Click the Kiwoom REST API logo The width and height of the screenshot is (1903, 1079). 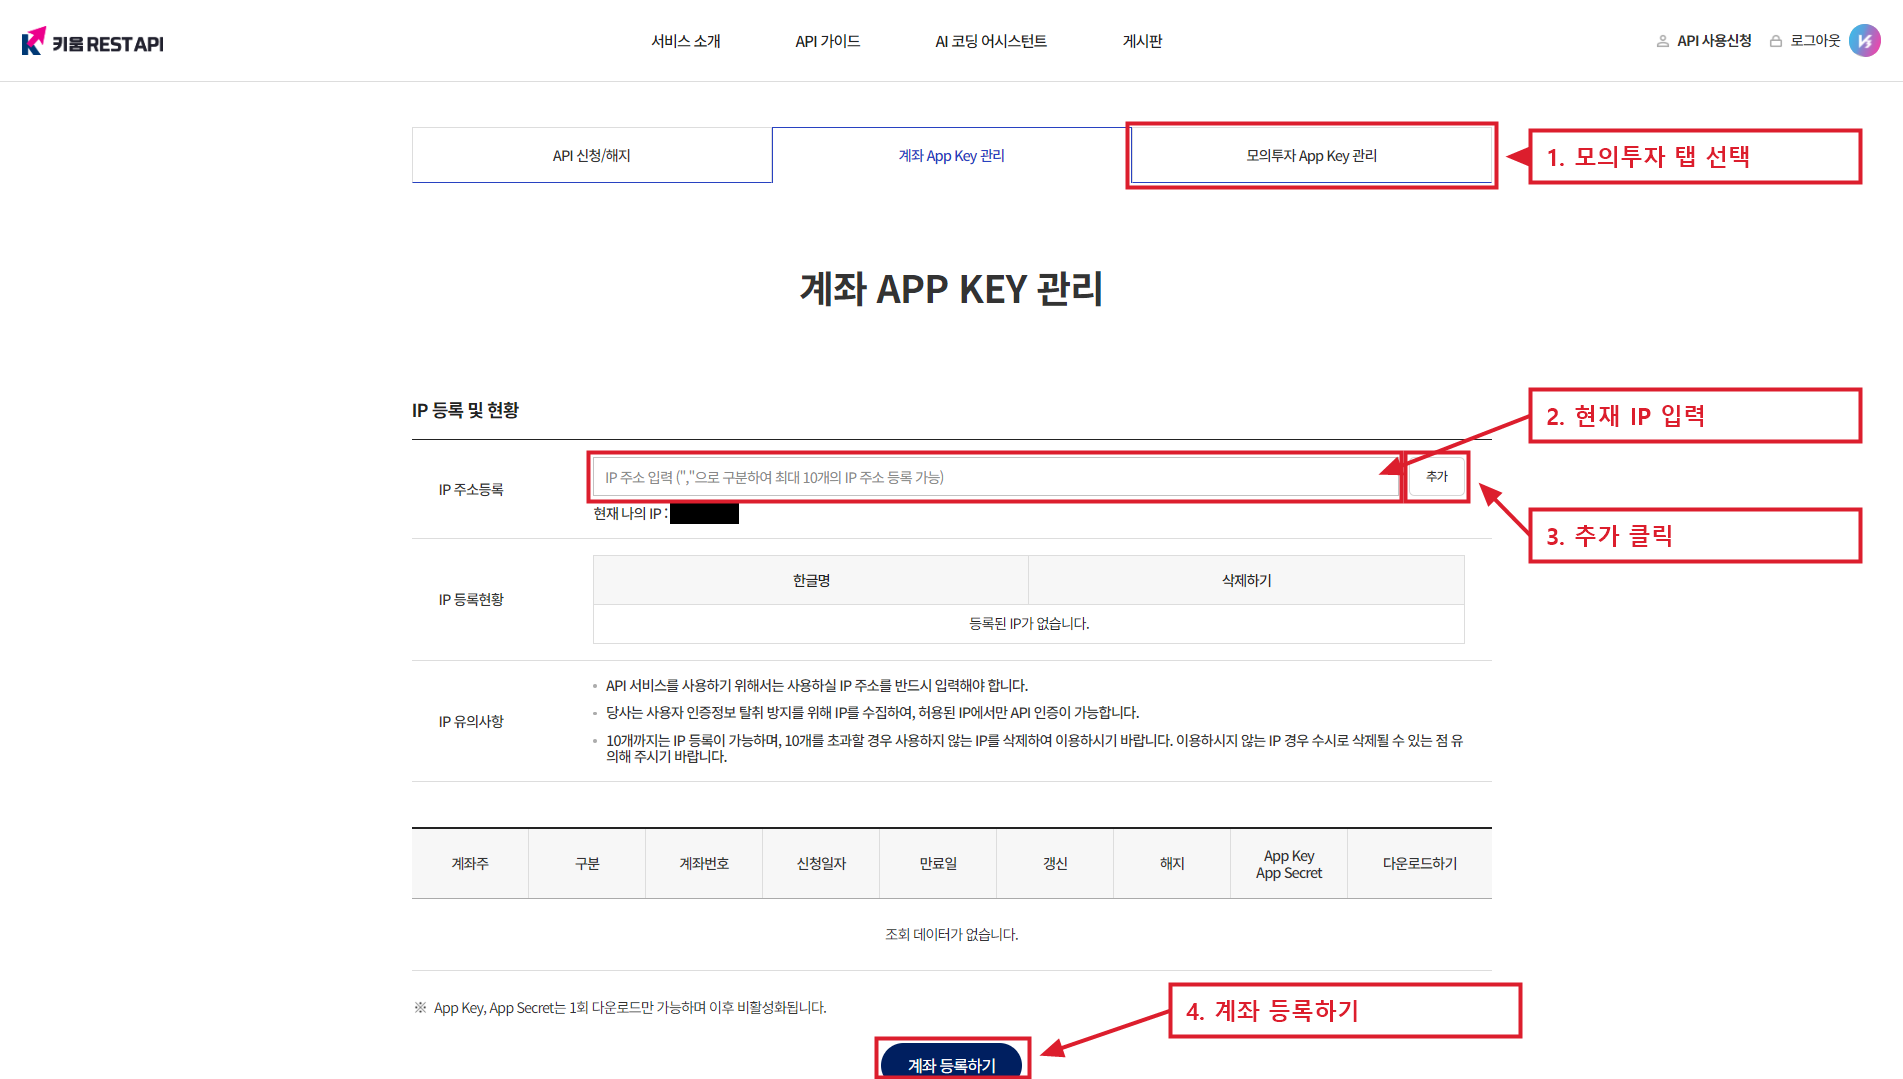[92, 42]
